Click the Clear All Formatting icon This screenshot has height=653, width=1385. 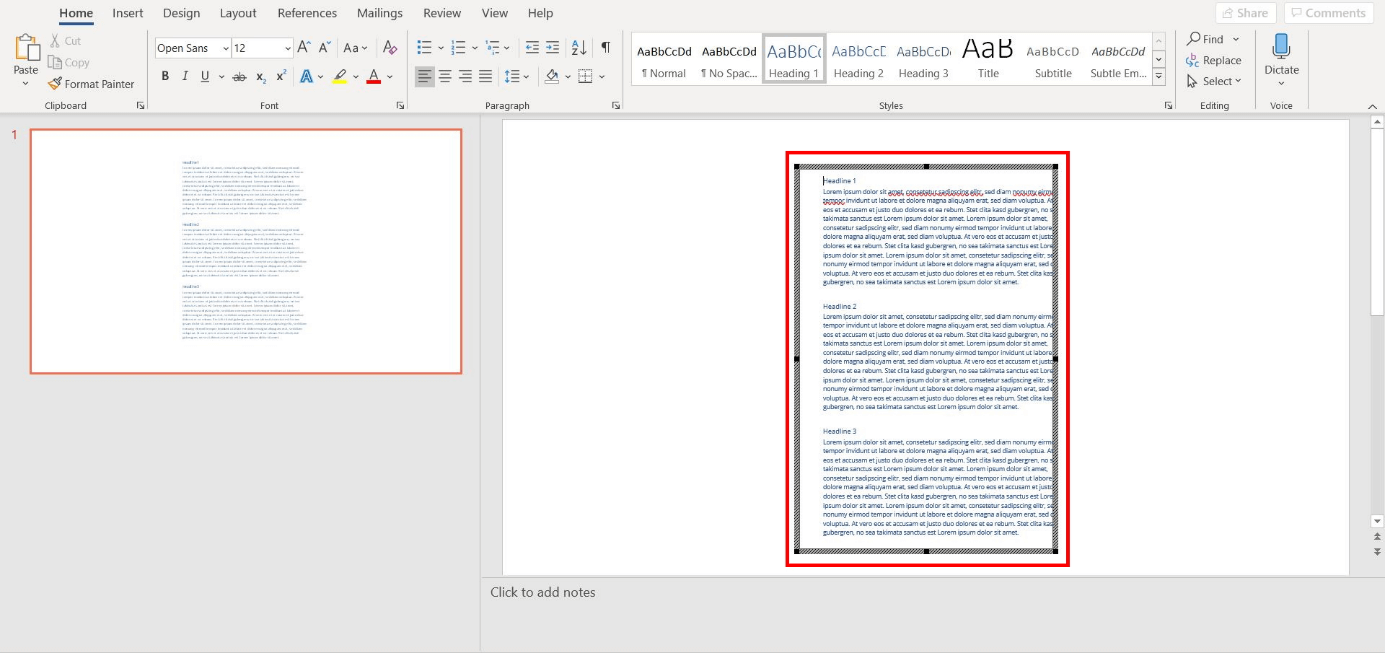pyautogui.click(x=390, y=48)
